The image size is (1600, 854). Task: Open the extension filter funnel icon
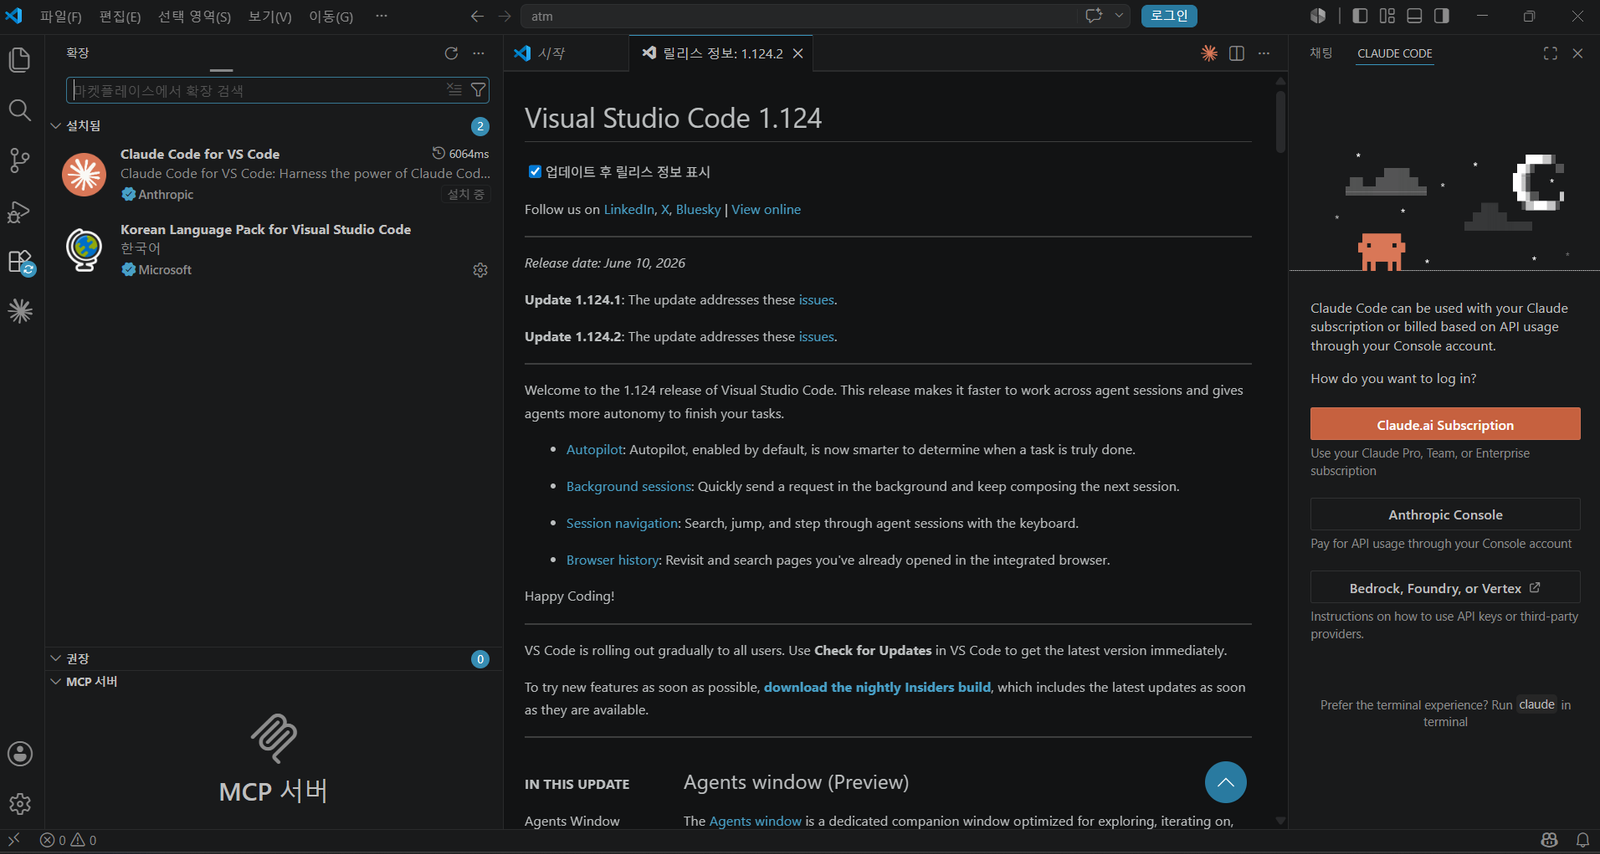(x=479, y=90)
